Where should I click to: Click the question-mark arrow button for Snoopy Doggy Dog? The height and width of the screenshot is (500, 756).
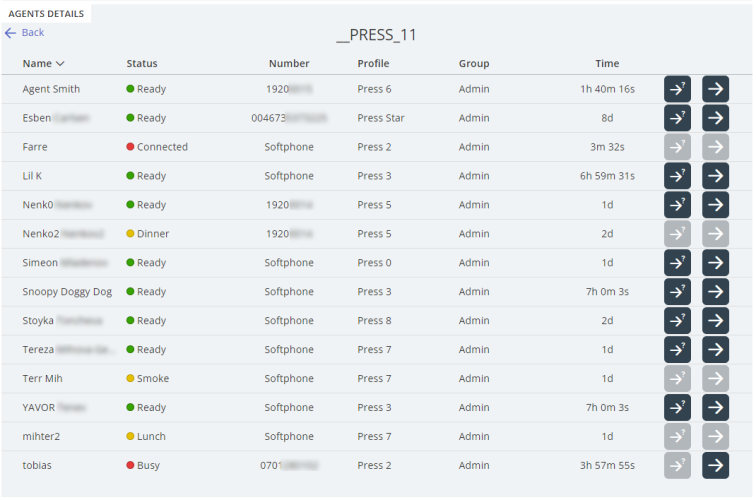677,292
